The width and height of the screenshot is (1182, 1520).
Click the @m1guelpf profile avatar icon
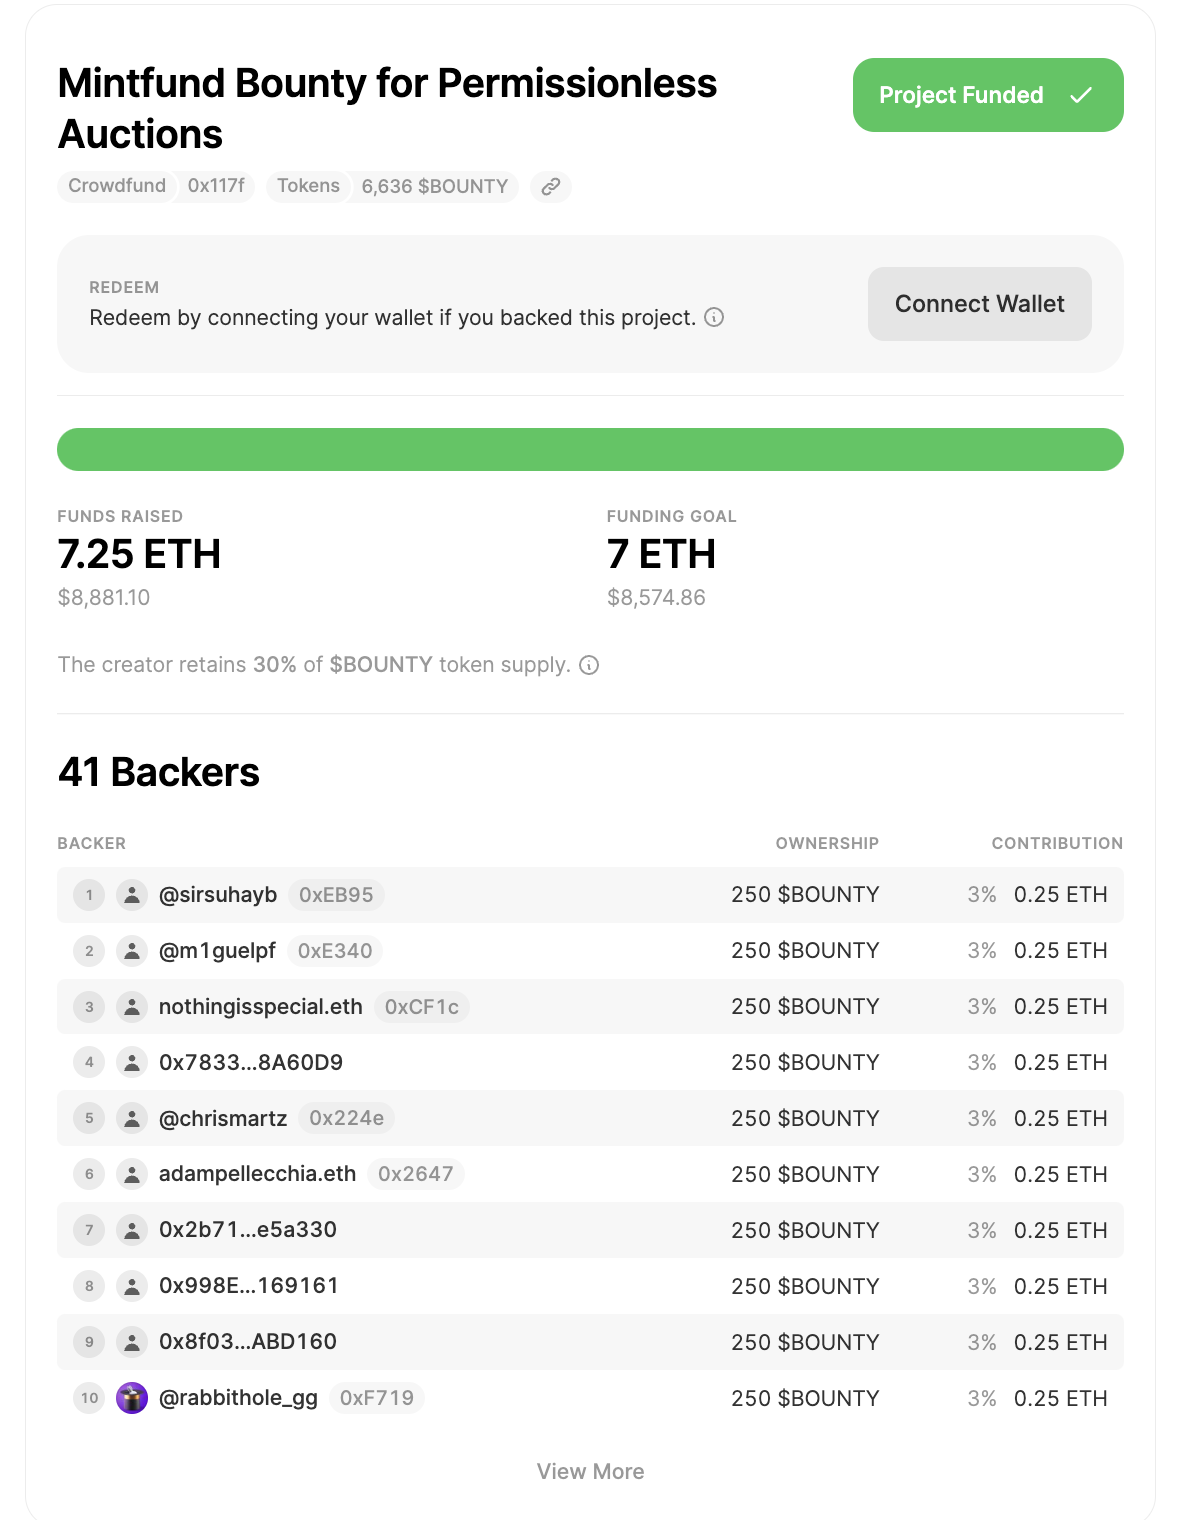pyautogui.click(x=132, y=951)
